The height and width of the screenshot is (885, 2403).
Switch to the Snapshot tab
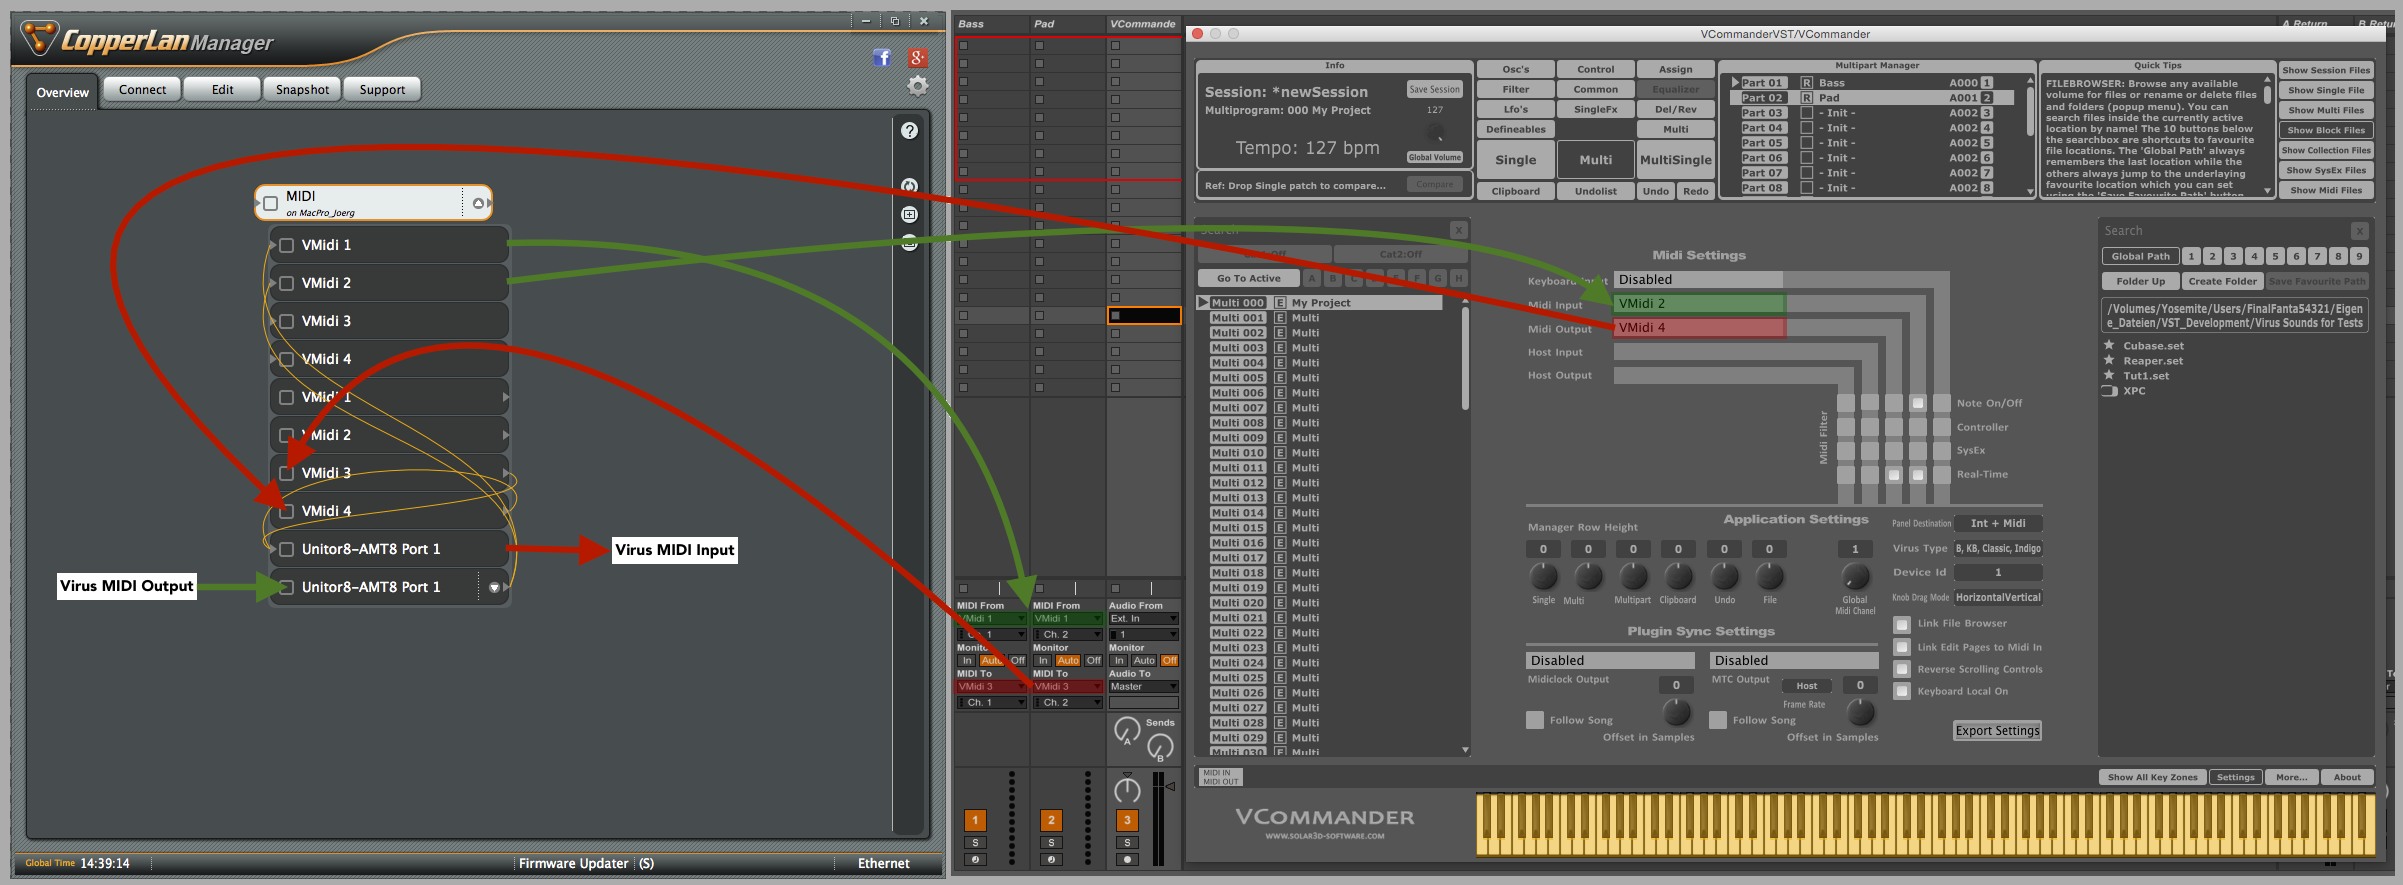(x=302, y=90)
